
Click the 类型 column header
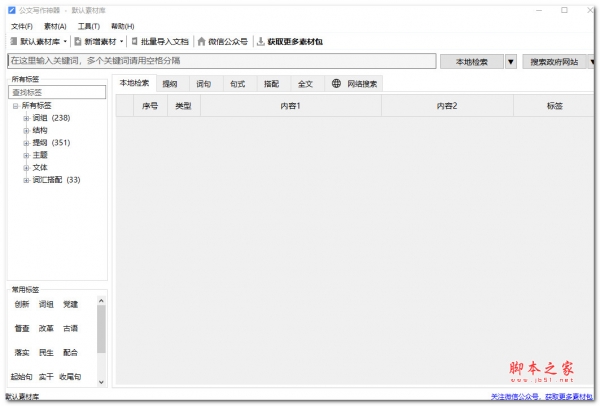click(x=184, y=106)
